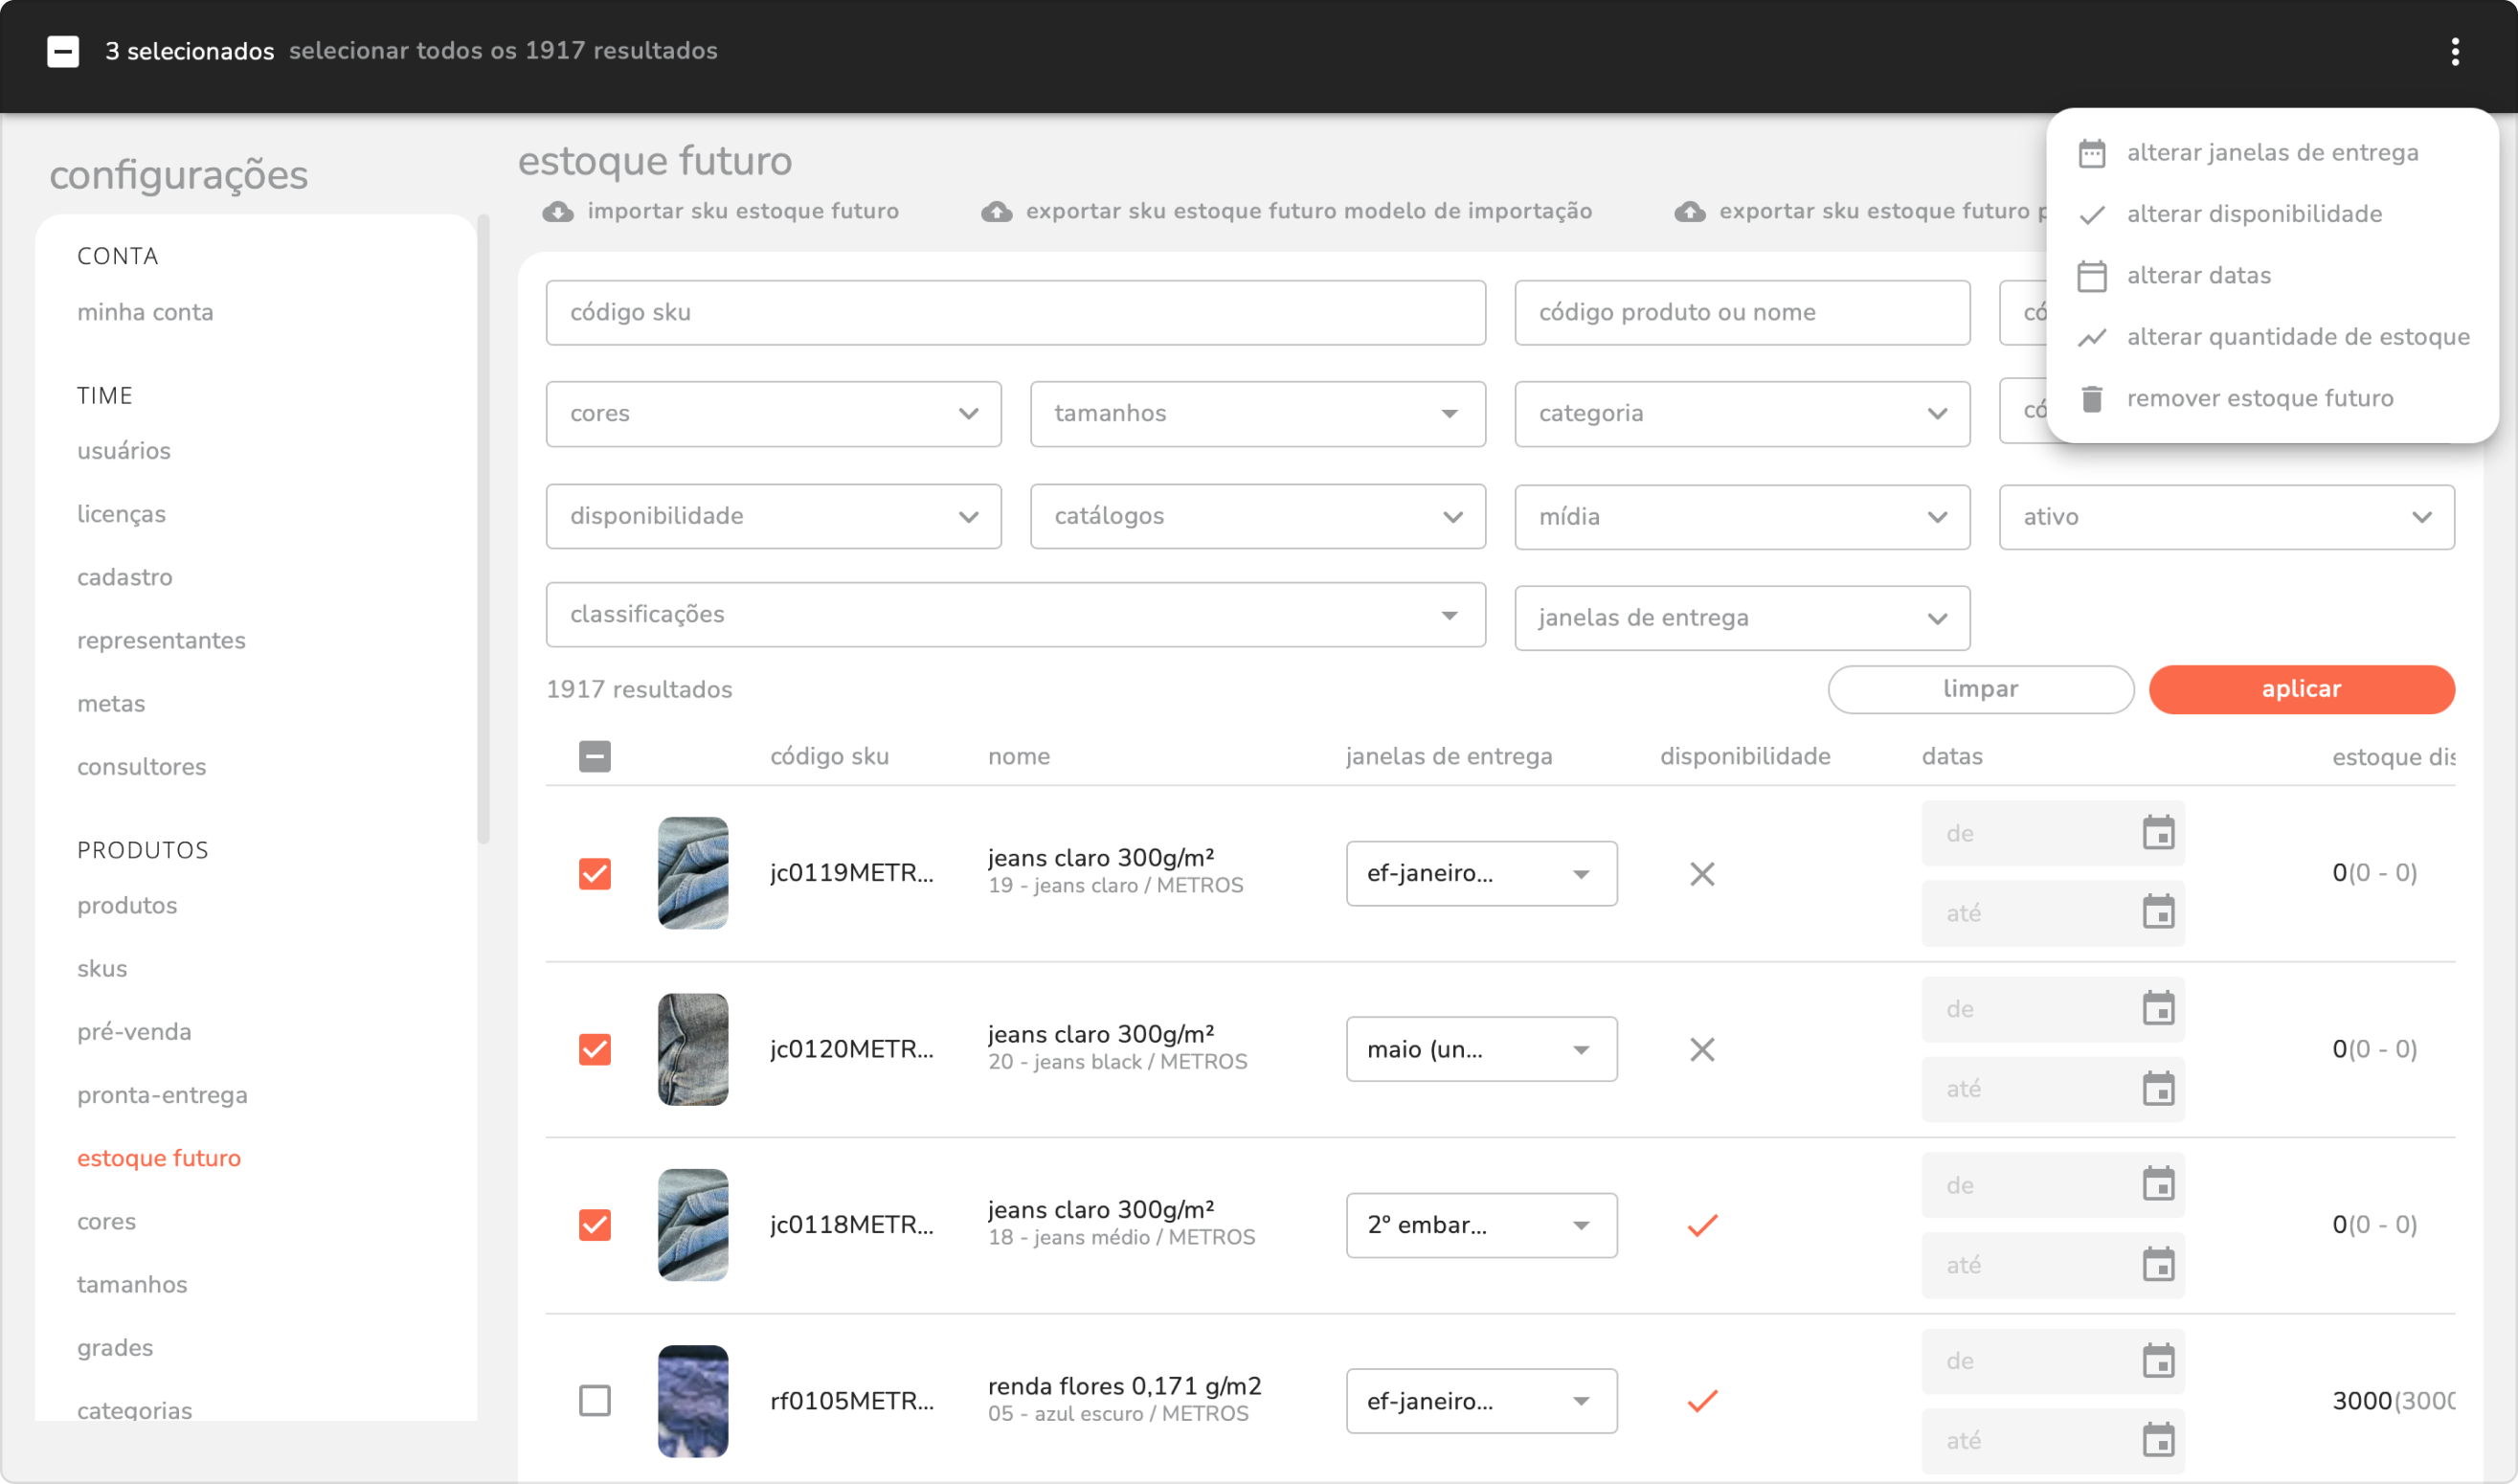Click 'selecionar todos os 1917 resultados' link
Viewport: 2518px width, 1484px height.
503,51
